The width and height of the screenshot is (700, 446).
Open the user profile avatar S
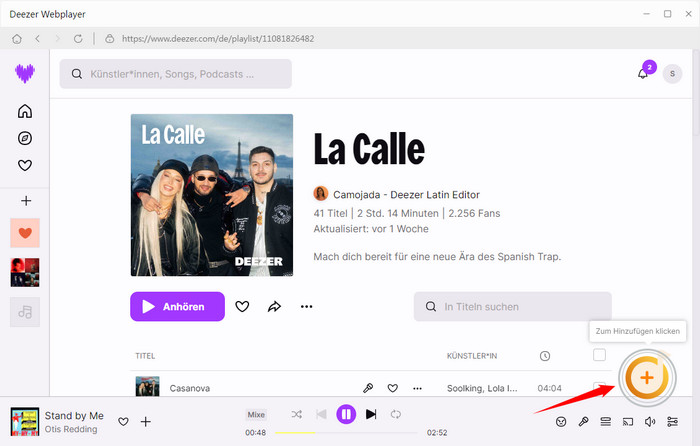coord(672,74)
